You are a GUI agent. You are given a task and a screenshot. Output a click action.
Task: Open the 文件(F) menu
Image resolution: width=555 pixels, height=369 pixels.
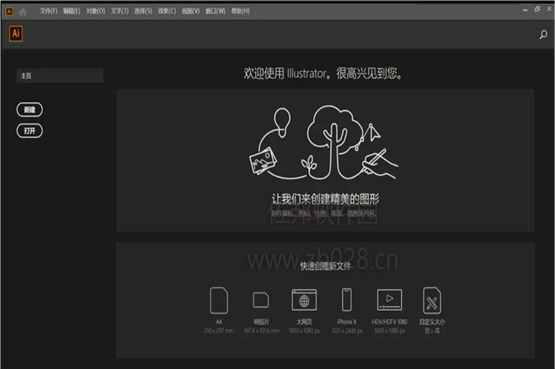point(48,11)
